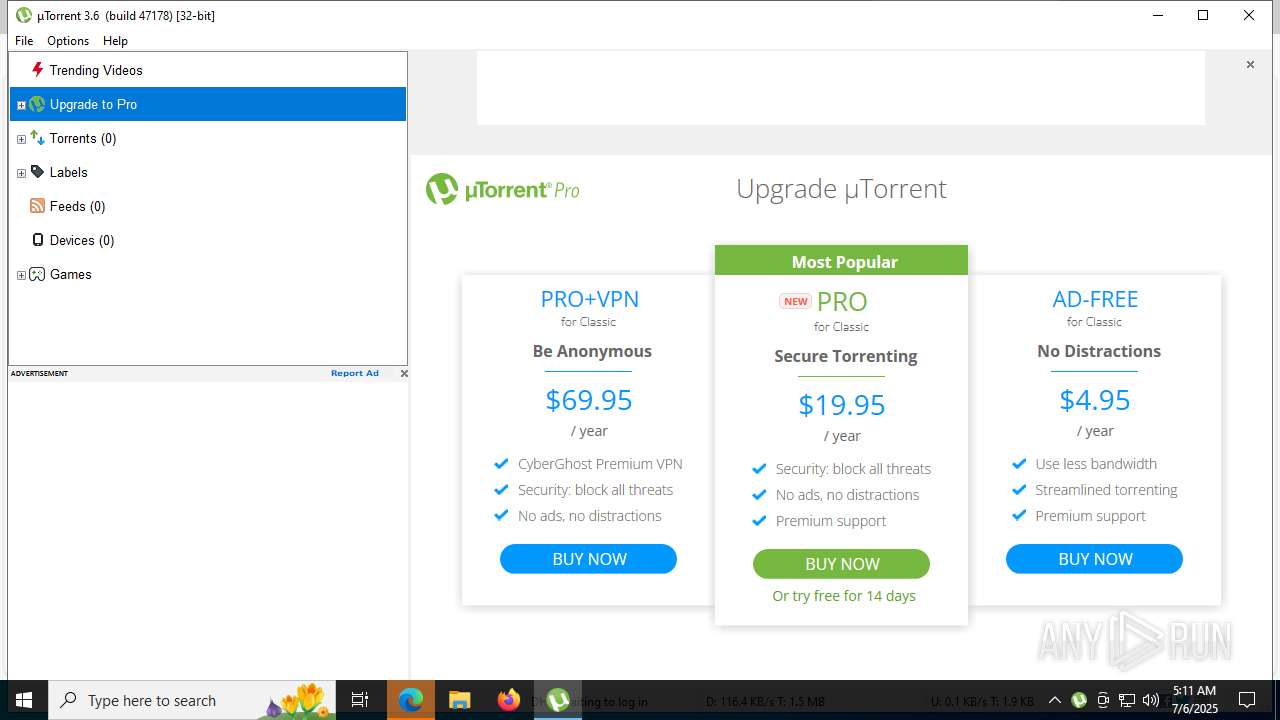The width and height of the screenshot is (1280, 720).
Task: Expand the Labels tree node
Action: [21, 173]
